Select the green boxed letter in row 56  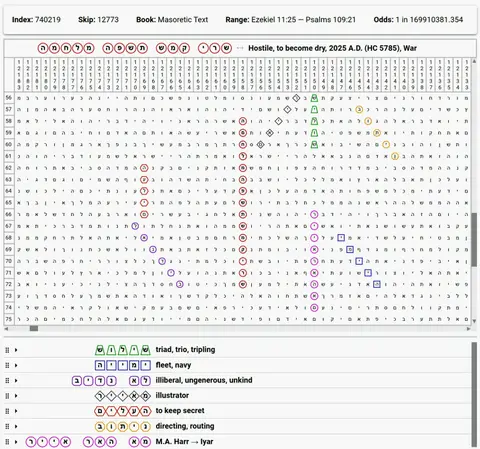pyautogui.click(x=314, y=98)
